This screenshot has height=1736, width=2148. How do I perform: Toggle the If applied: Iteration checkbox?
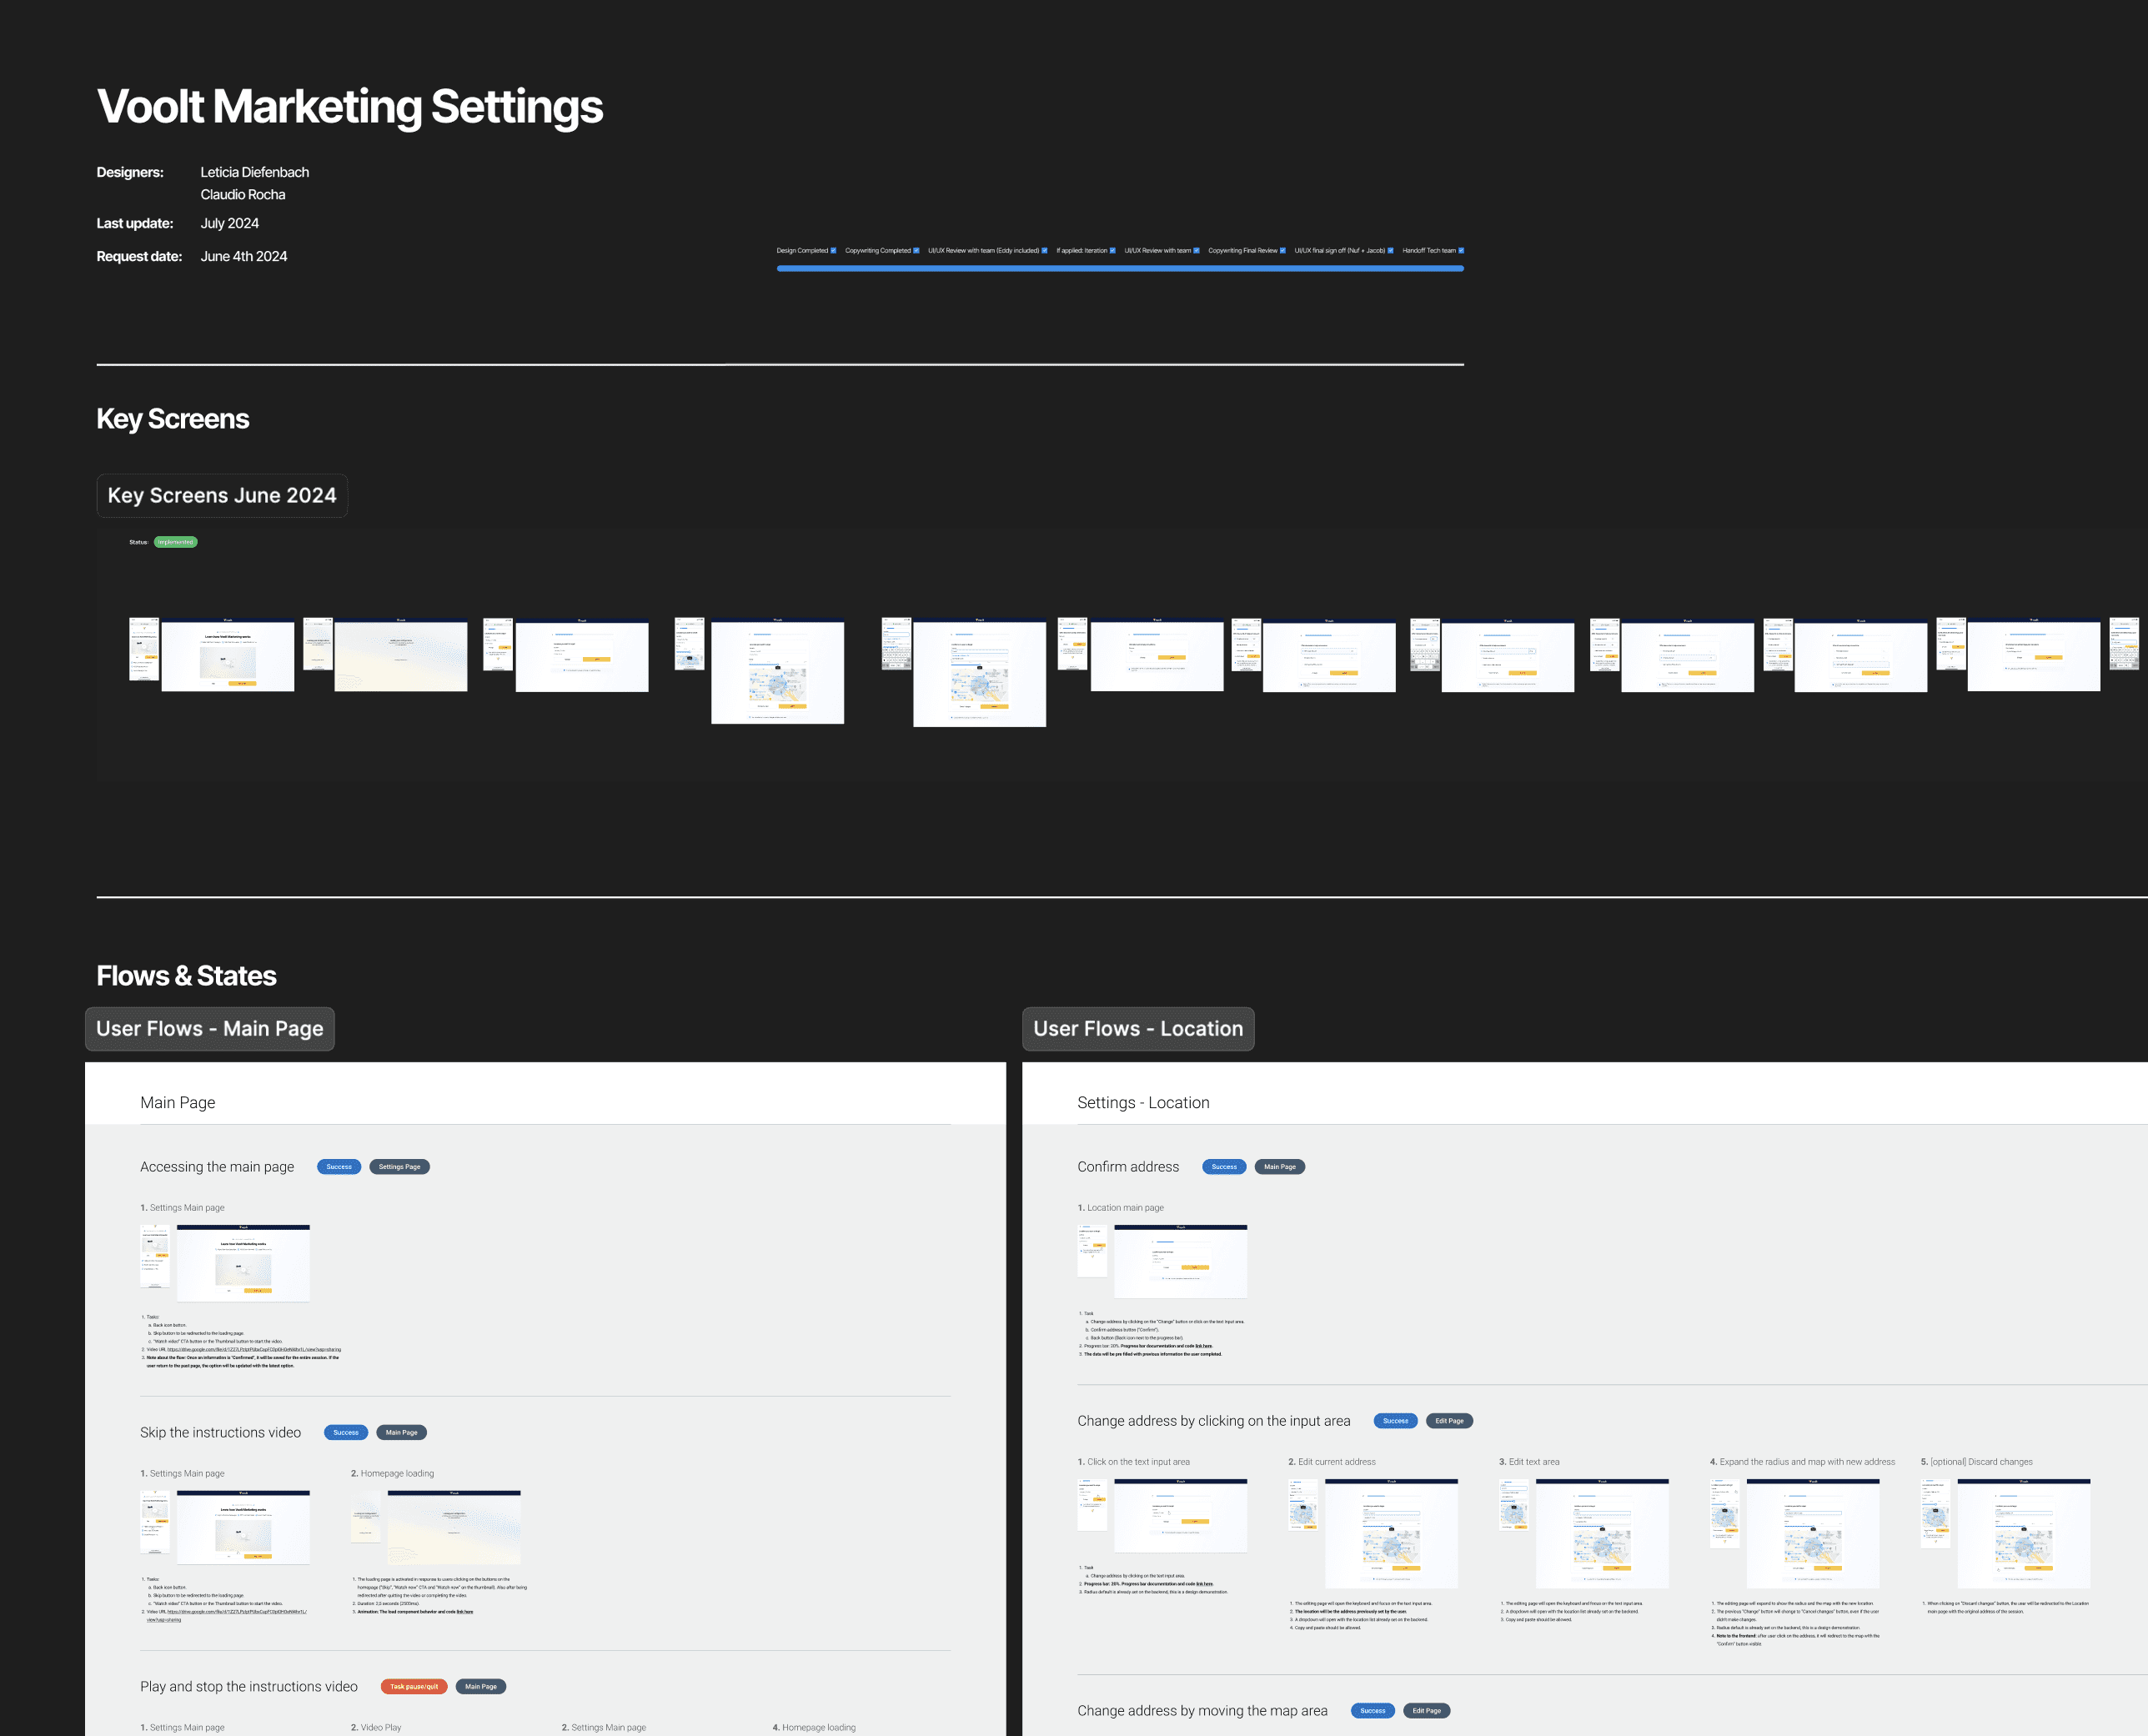pyautogui.click(x=1112, y=251)
